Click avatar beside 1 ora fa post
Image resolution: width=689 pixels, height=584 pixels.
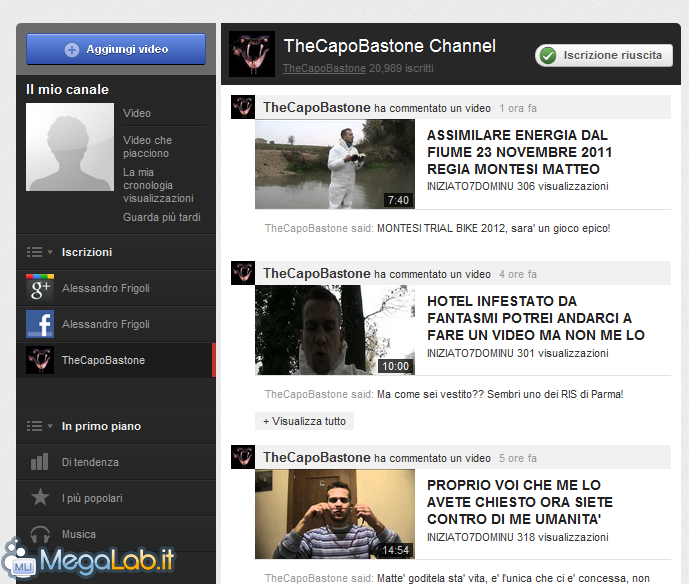click(243, 107)
